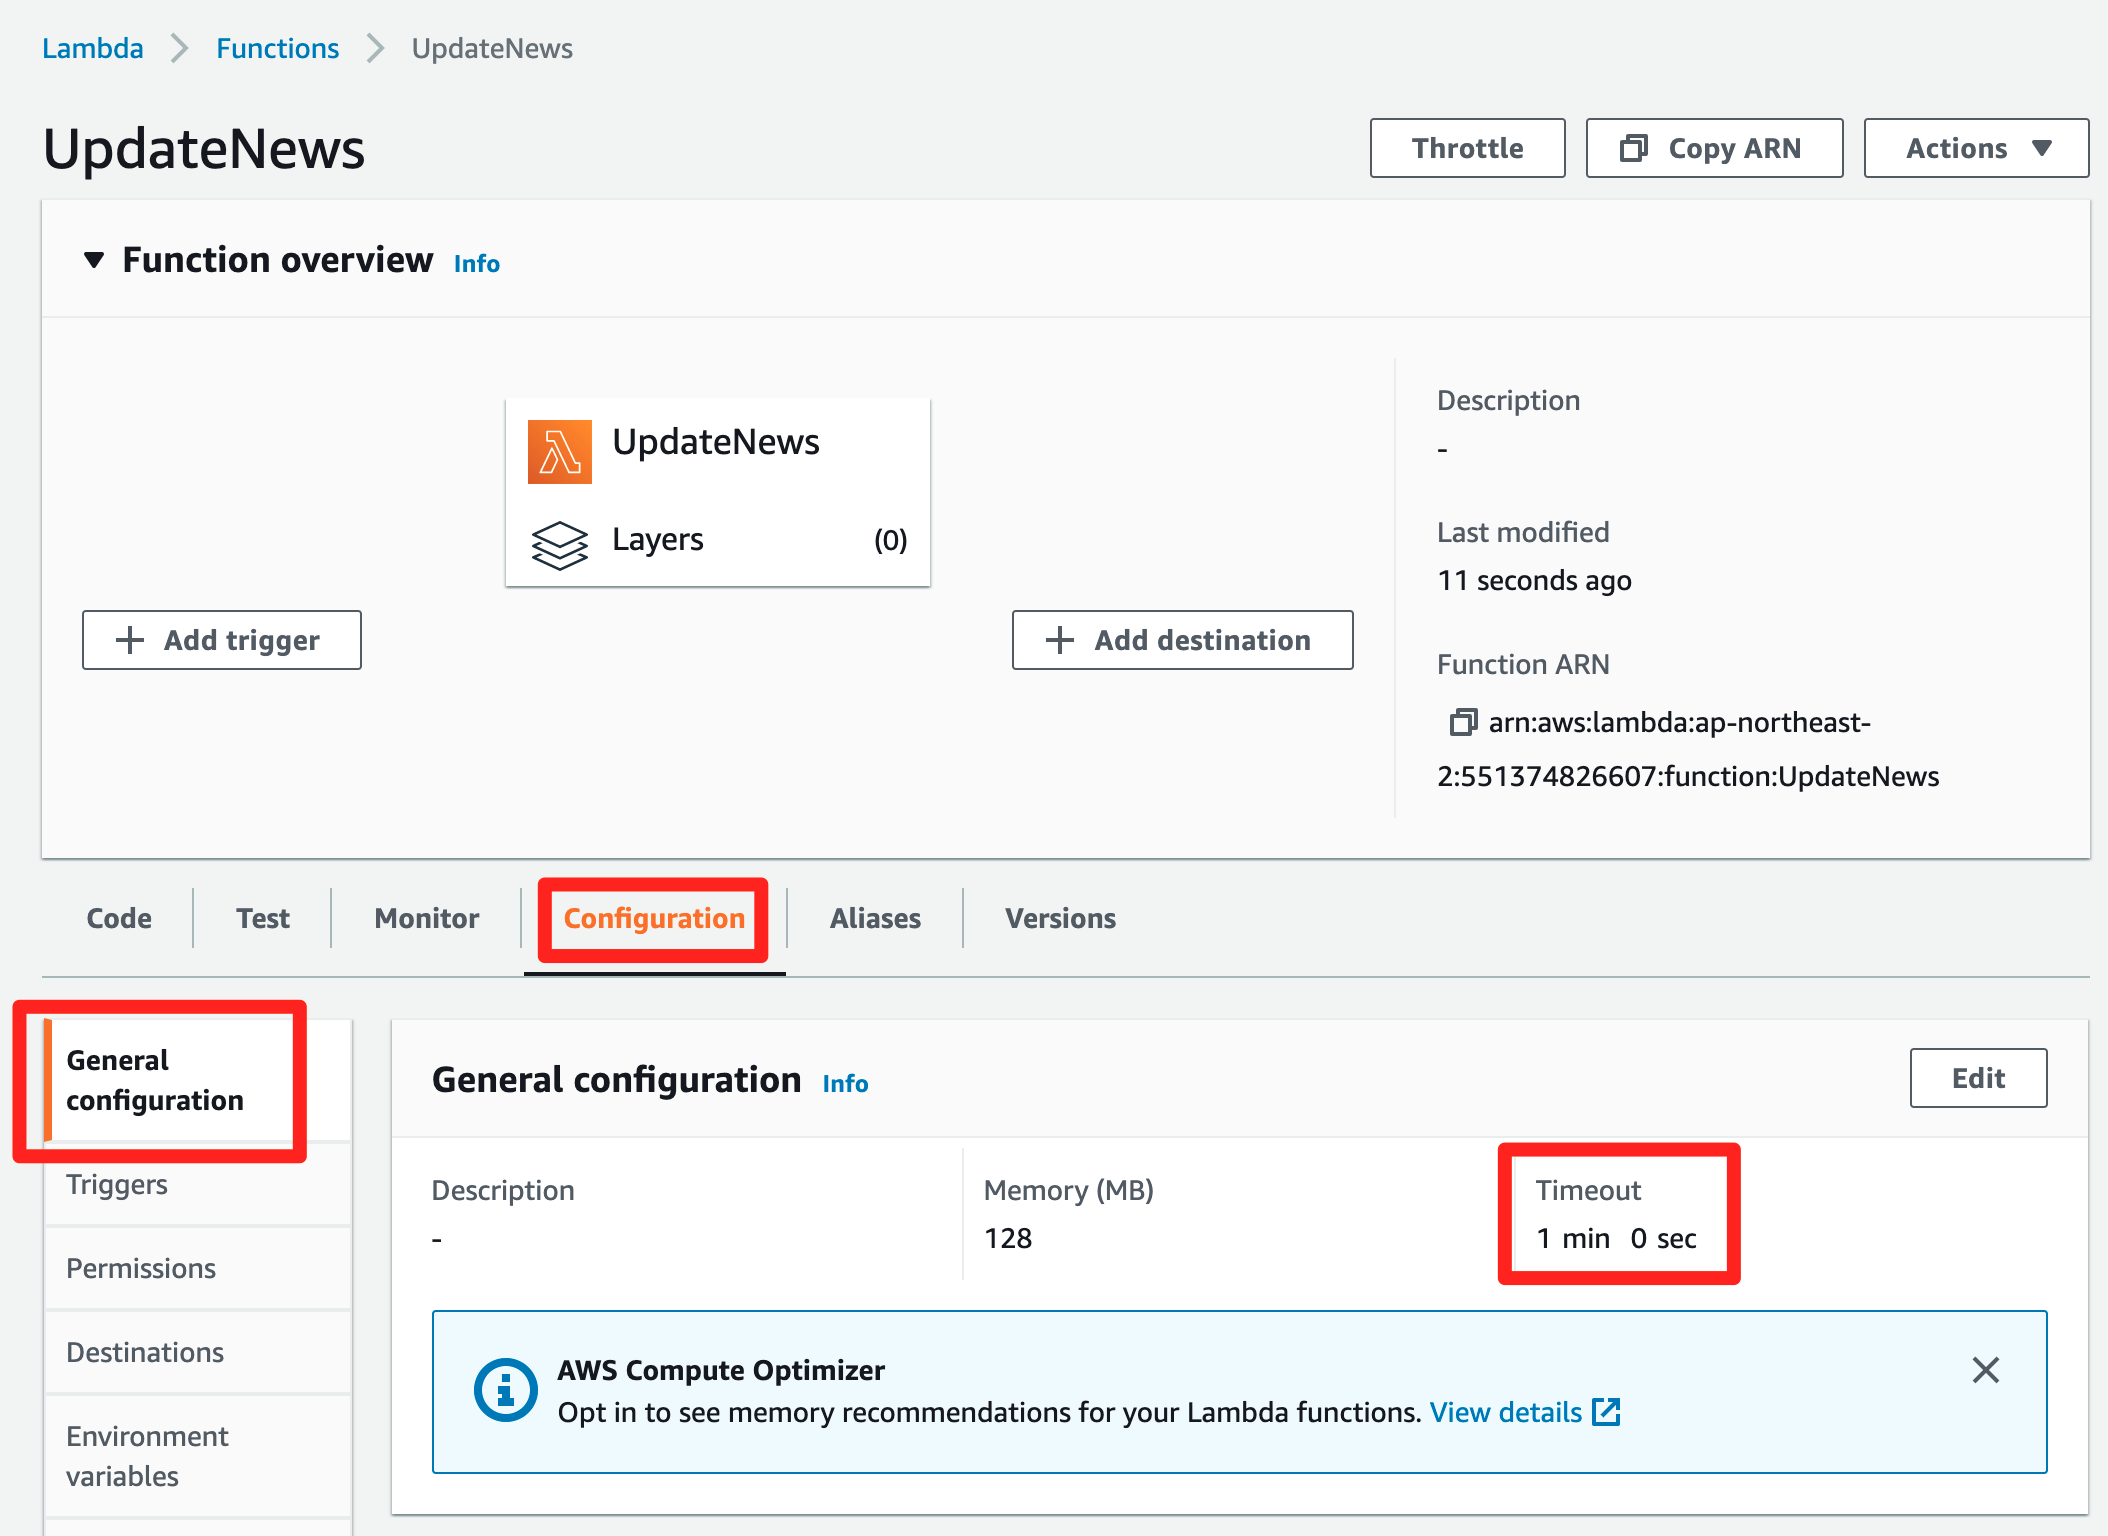Viewport: 2108px width, 1536px height.
Task: Edit the General configuration
Action: [x=1978, y=1078]
